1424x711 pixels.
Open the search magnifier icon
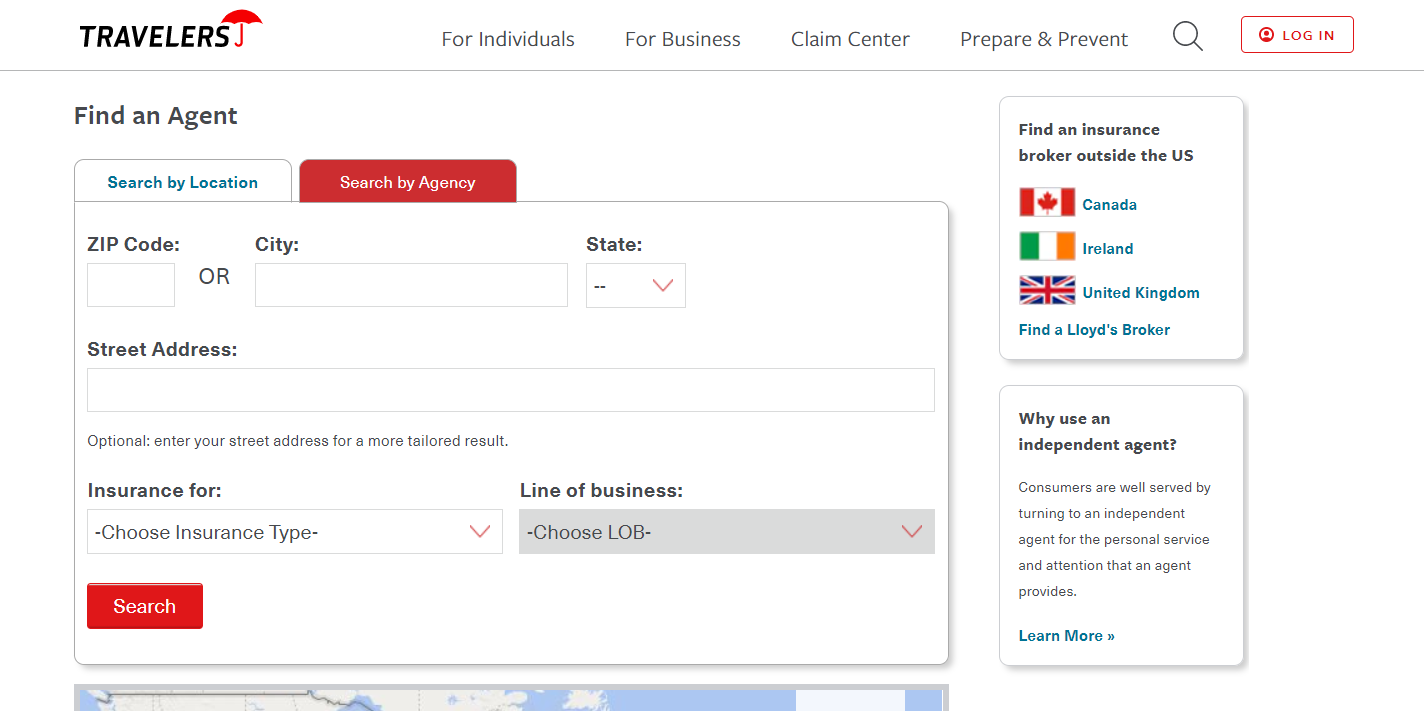[x=1187, y=37]
